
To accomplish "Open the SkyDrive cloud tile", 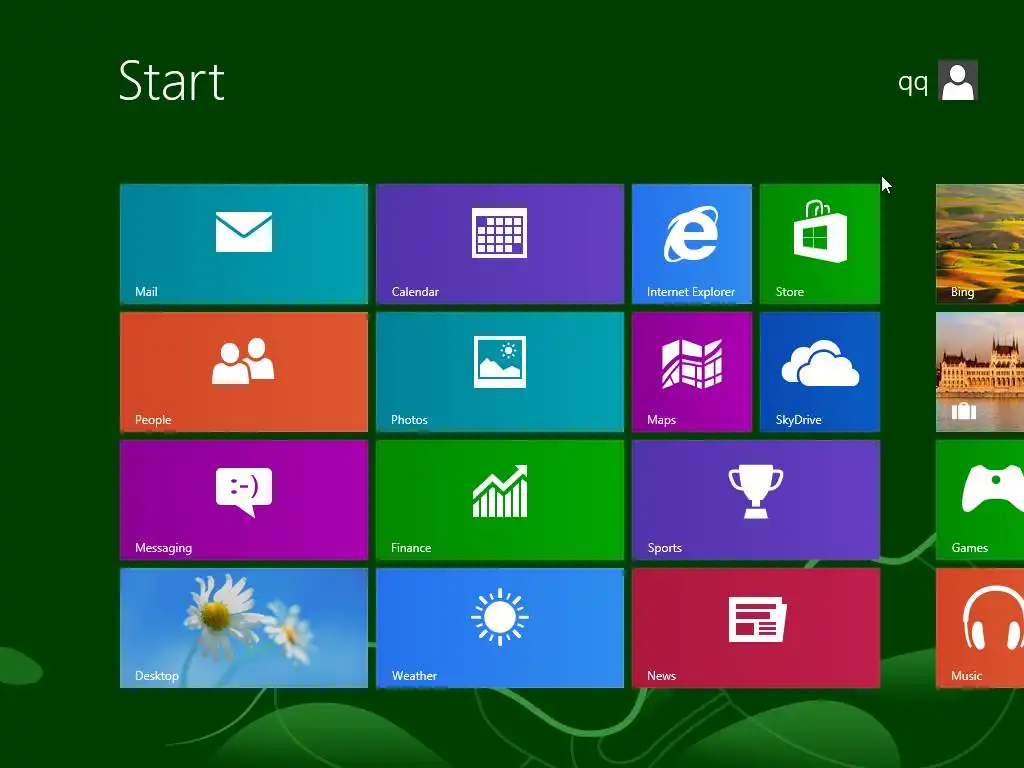I will (820, 372).
